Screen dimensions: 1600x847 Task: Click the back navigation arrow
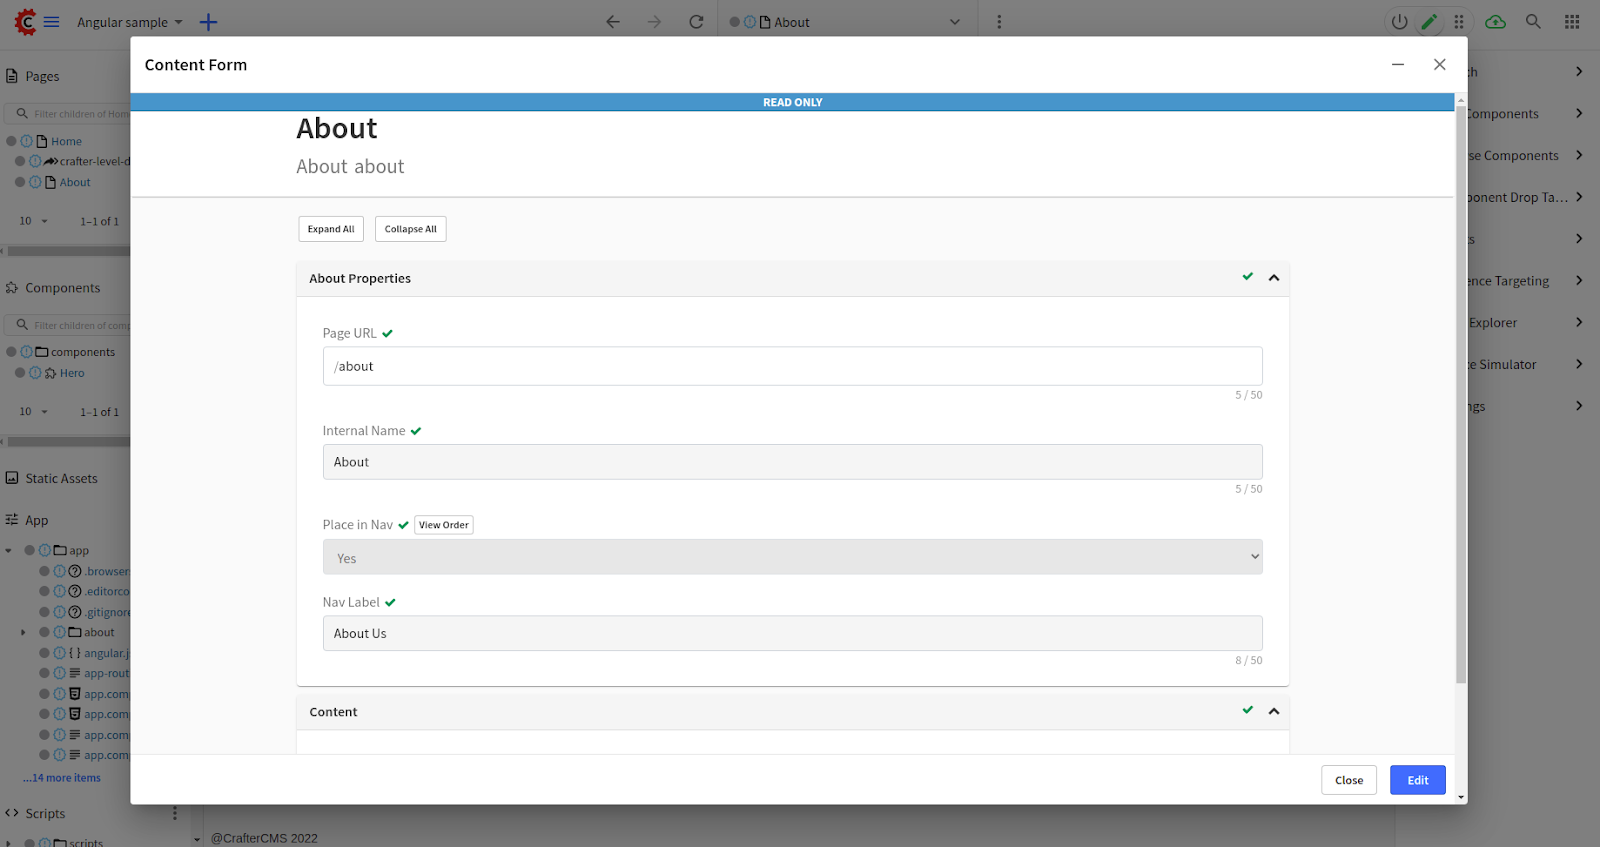tap(613, 22)
